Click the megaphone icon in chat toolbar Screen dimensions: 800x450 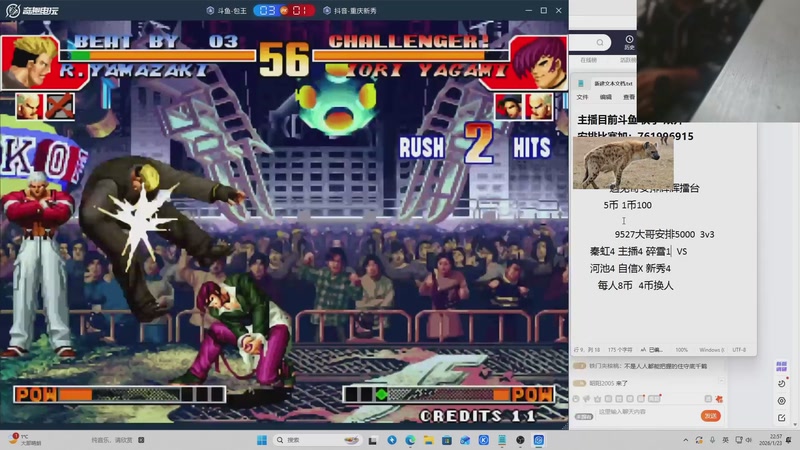point(587,399)
